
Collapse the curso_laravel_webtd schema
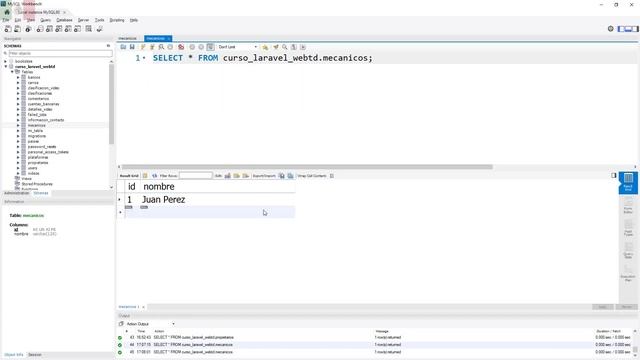[x=6, y=67]
